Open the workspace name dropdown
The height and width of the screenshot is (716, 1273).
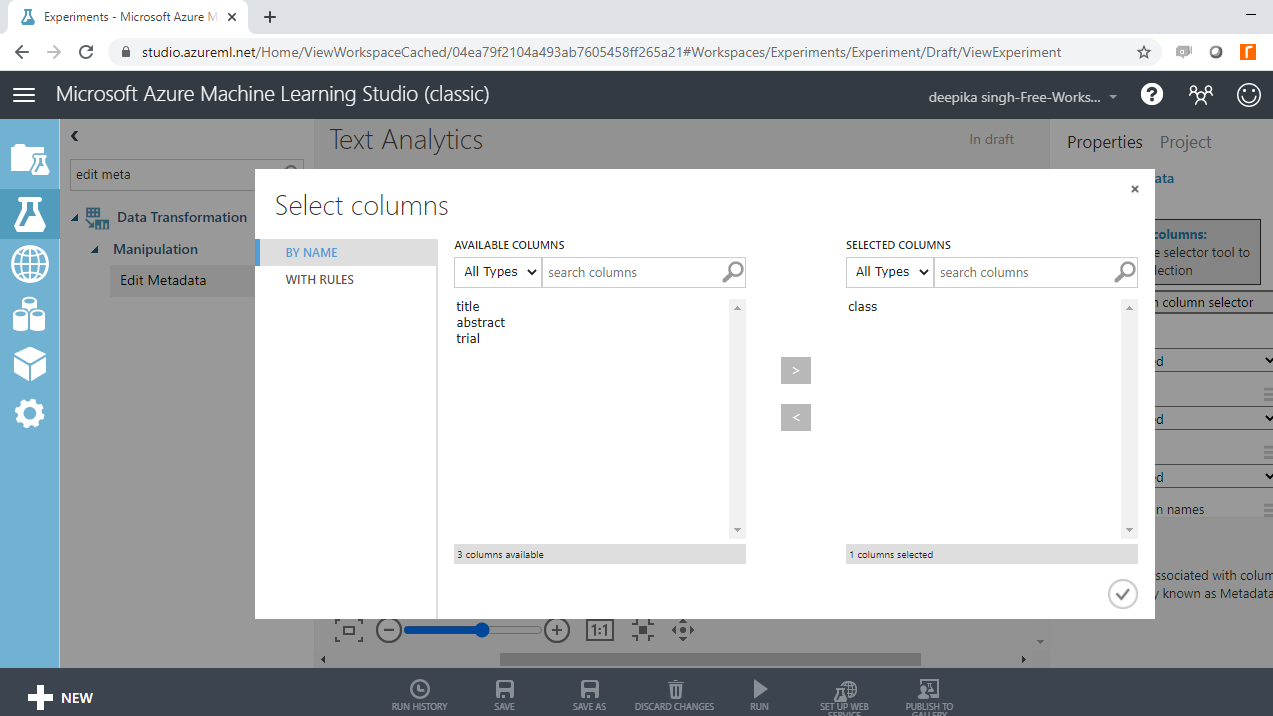click(x=1023, y=97)
